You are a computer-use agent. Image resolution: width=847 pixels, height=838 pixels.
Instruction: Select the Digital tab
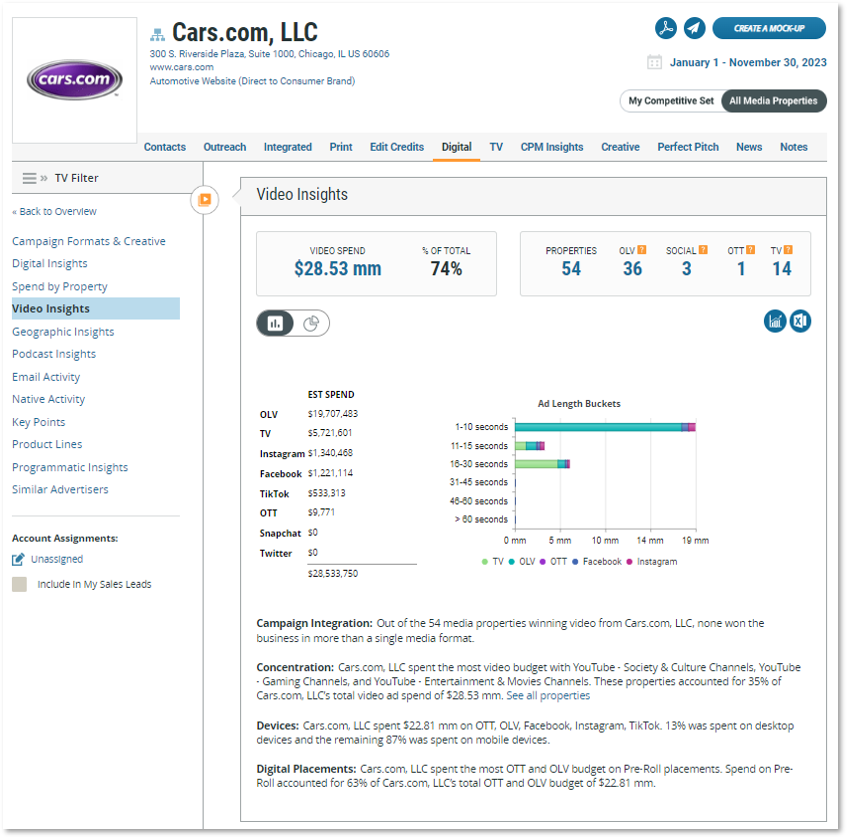click(x=456, y=147)
